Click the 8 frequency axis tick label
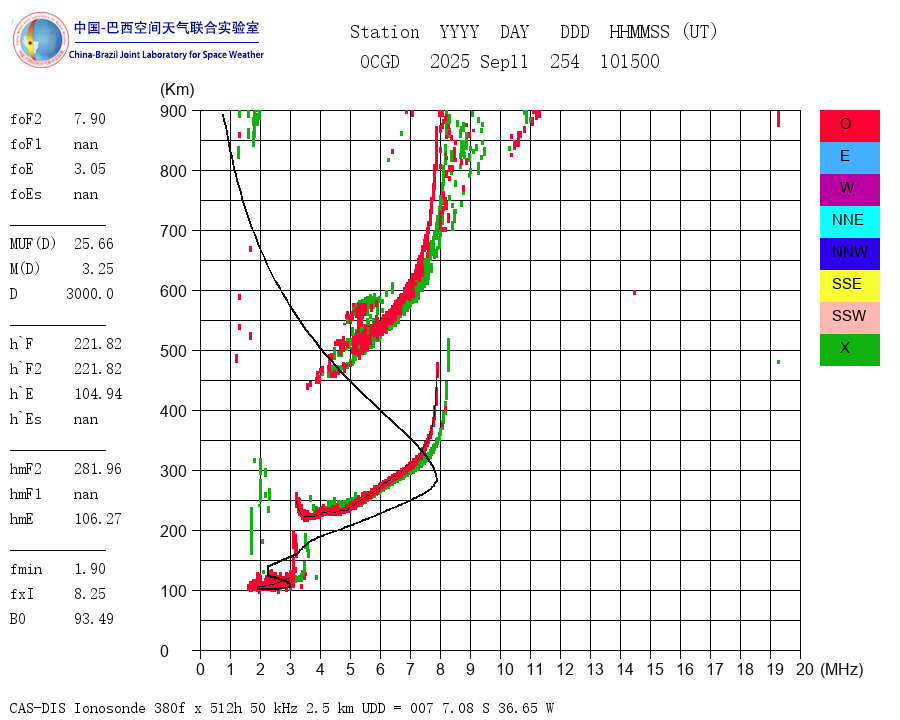 click(440, 669)
